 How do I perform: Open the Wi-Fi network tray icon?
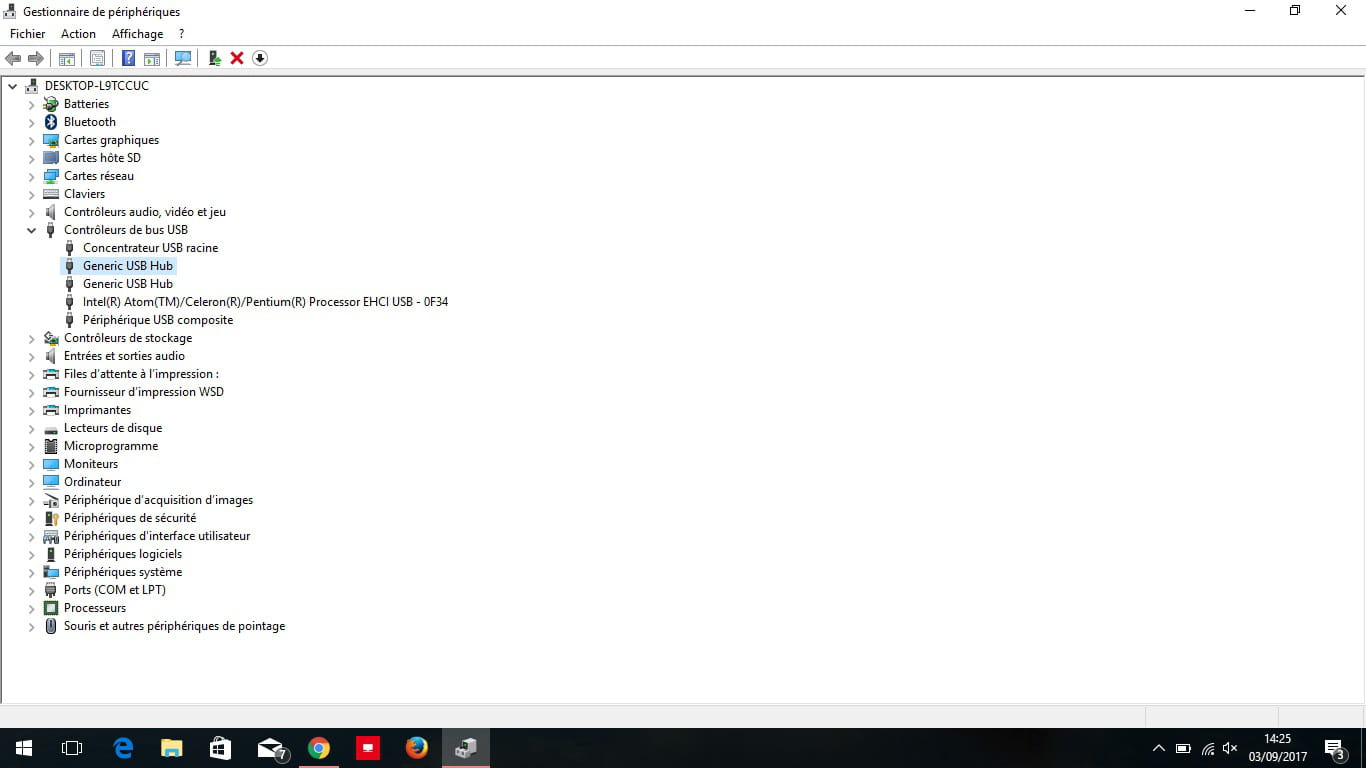pyautogui.click(x=1207, y=748)
